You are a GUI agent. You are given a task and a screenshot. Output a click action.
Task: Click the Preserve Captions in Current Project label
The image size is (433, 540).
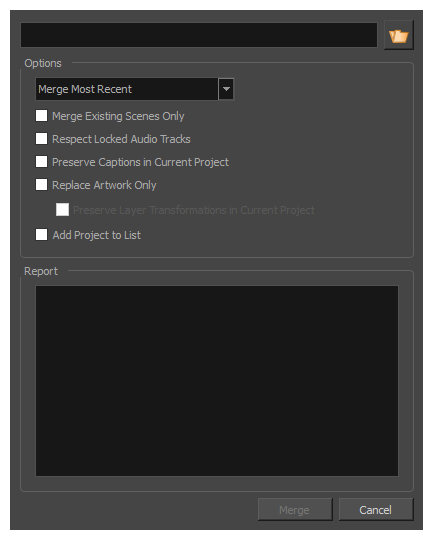(140, 162)
